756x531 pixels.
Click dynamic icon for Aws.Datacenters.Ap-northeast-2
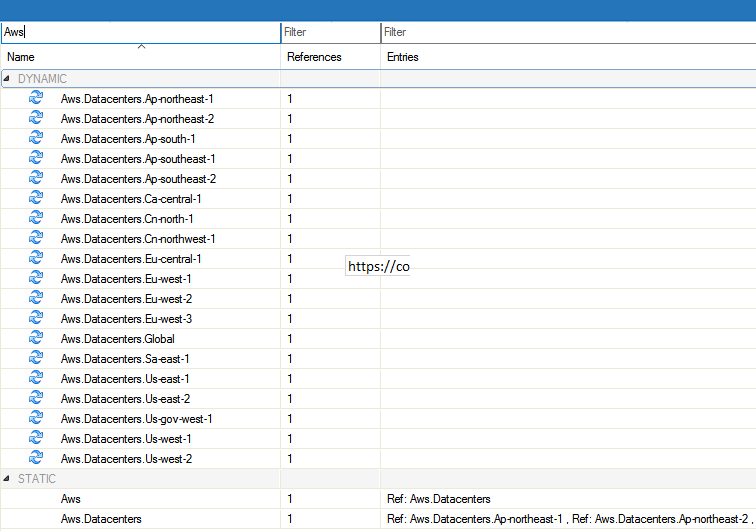point(36,118)
